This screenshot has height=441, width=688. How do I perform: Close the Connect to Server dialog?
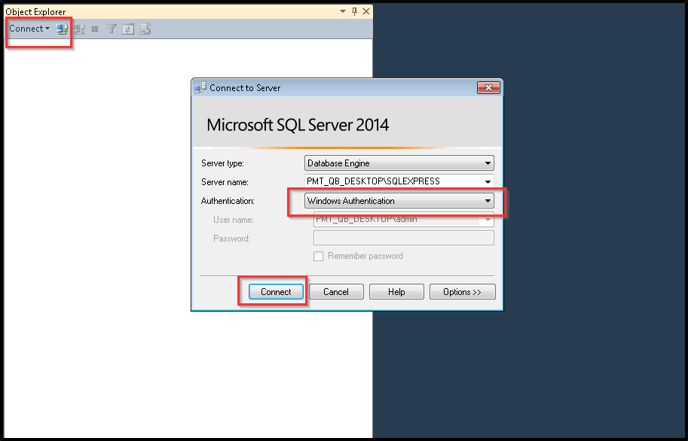click(488, 88)
